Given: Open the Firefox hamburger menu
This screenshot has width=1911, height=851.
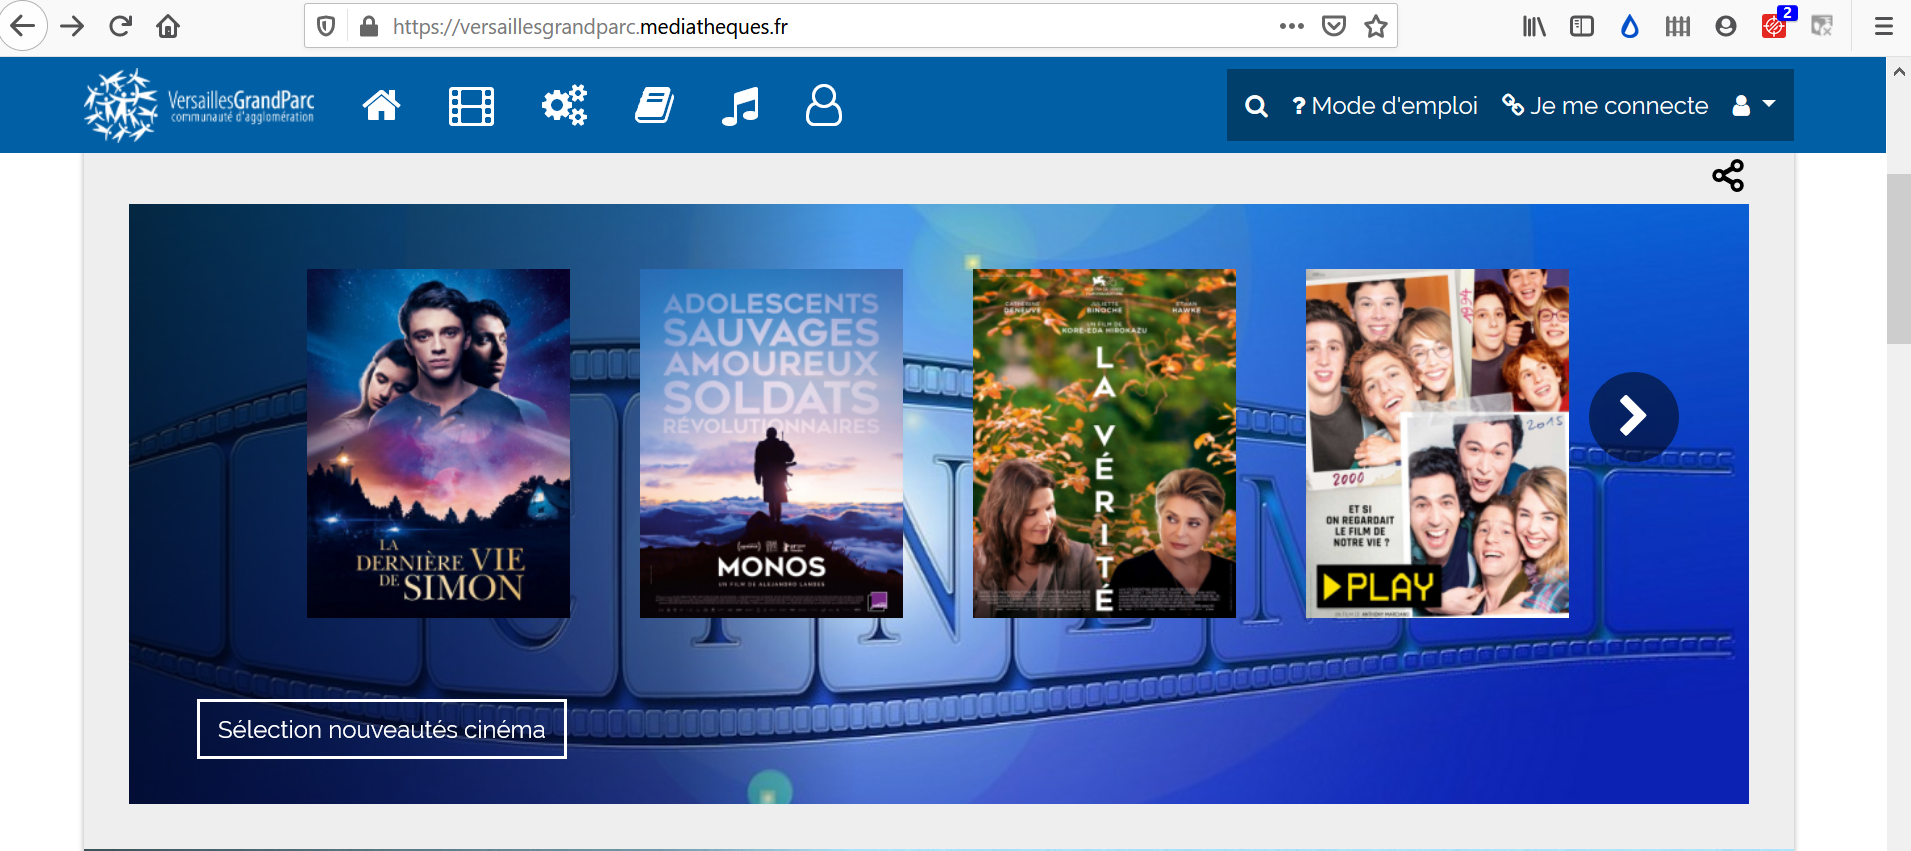Looking at the screenshot, I should coord(1884,26).
